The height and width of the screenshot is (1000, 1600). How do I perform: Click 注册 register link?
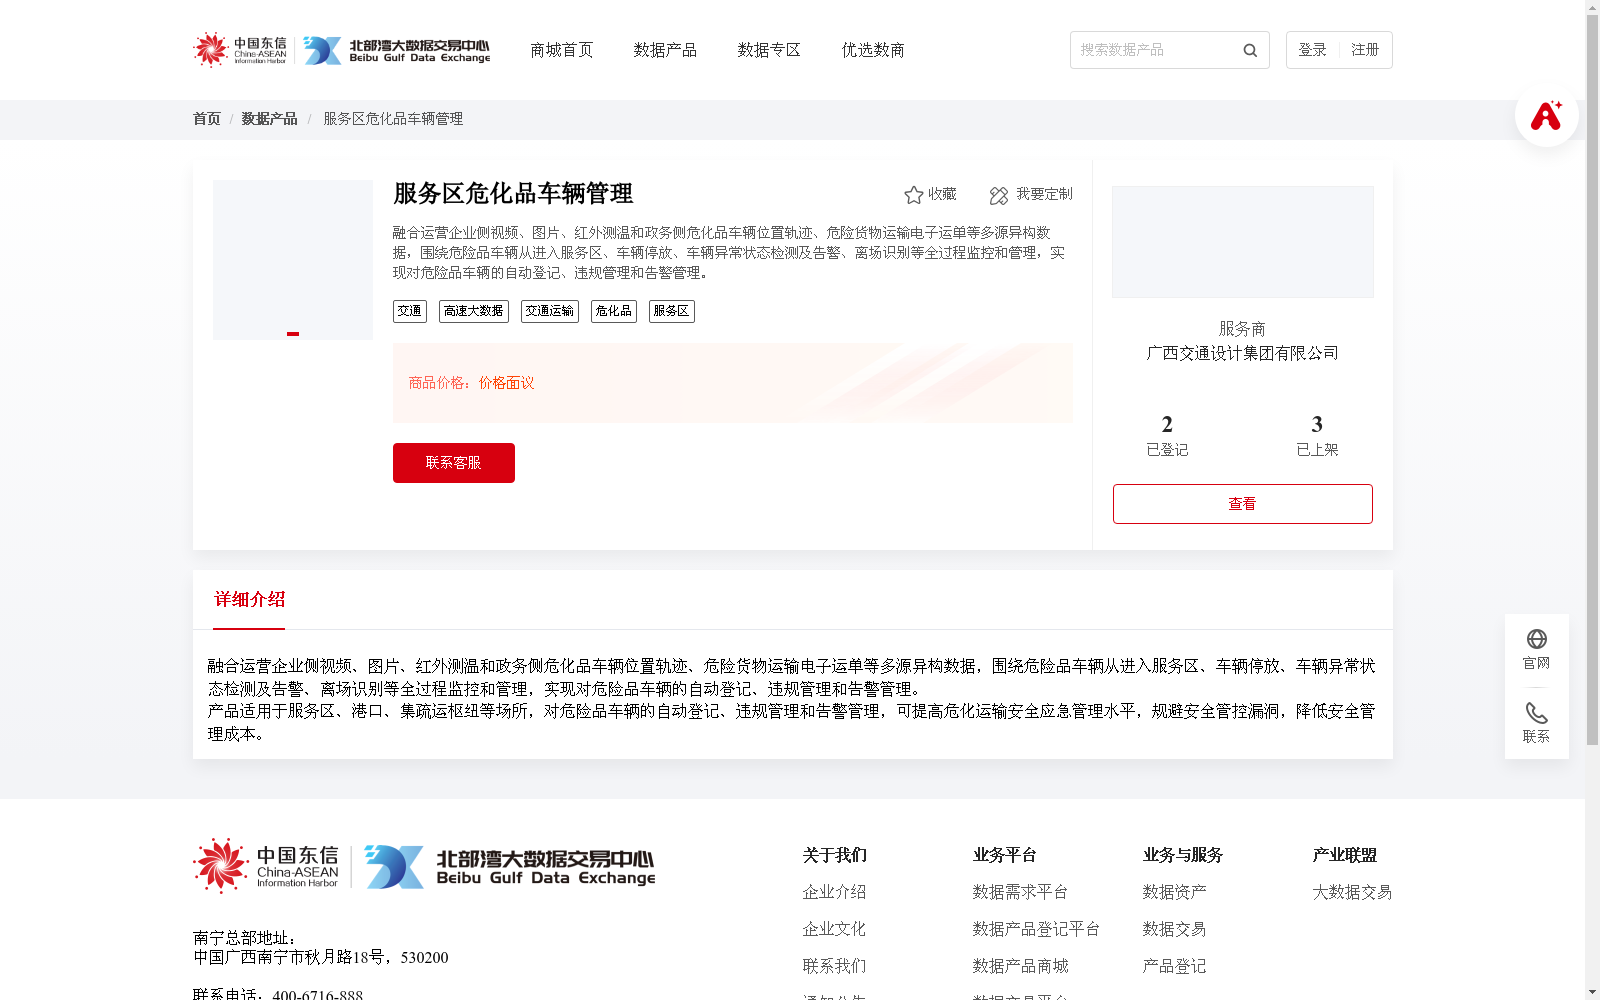coord(1365,50)
